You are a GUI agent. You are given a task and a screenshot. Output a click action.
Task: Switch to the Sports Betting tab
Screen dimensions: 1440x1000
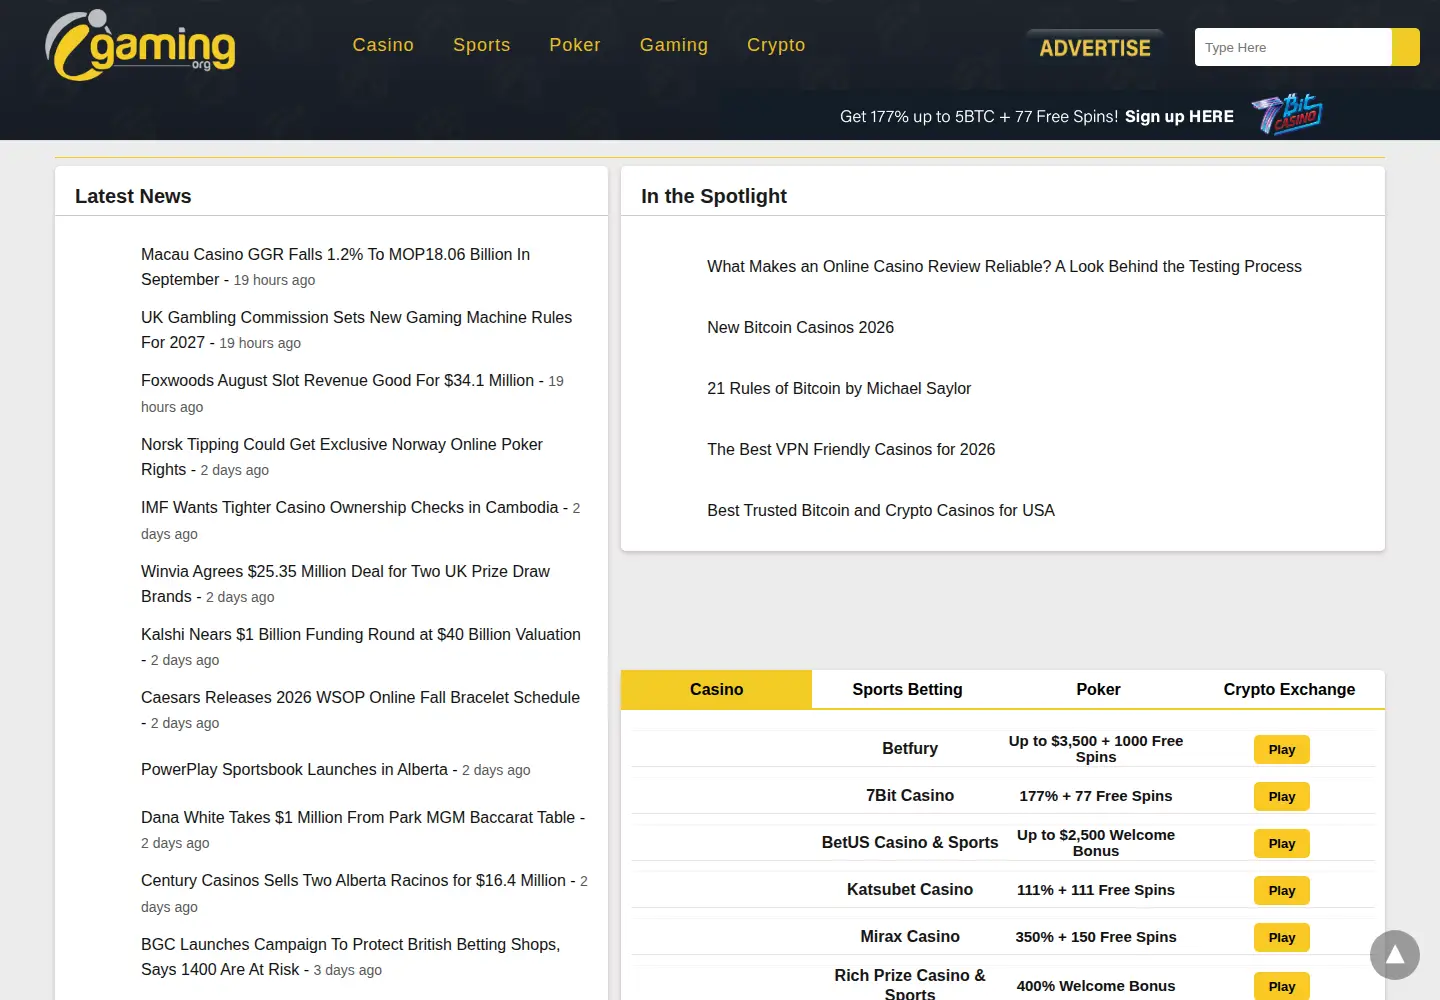[907, 689]
